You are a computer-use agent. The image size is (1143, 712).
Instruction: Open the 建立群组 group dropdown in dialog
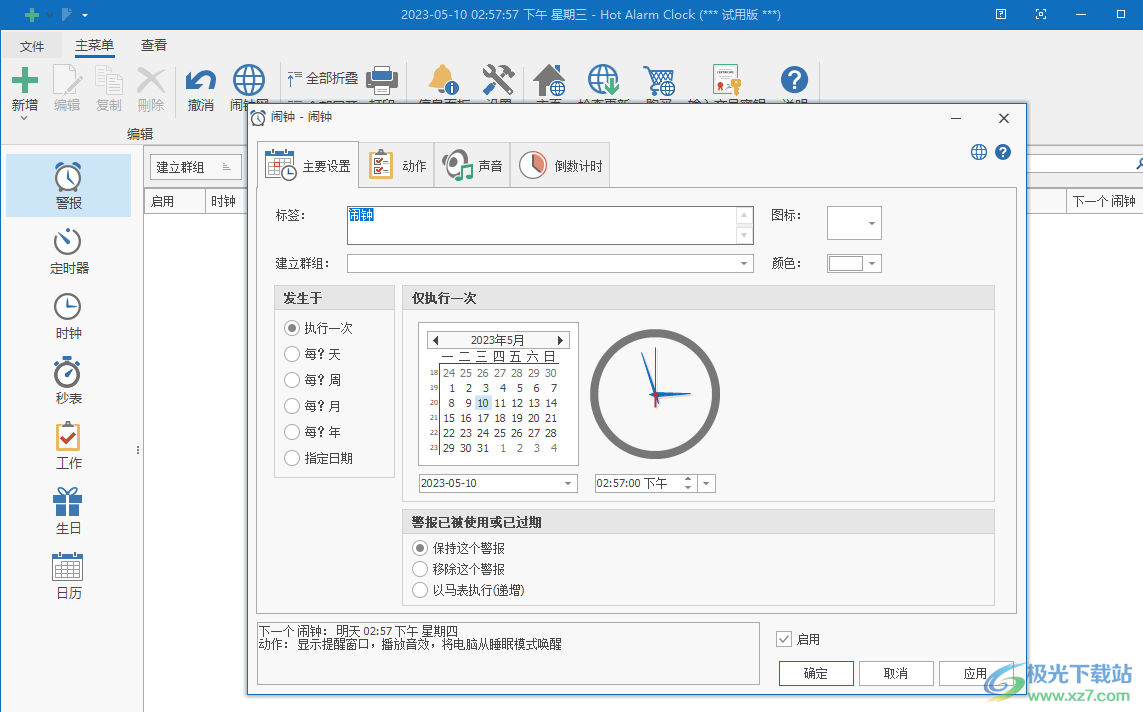click(744, 263)
